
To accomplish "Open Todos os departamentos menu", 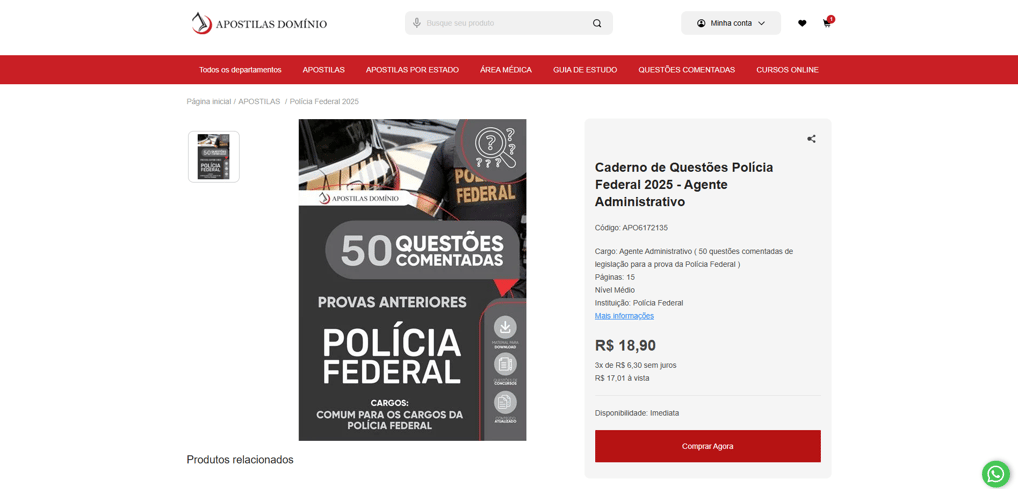I will point(240,70).
